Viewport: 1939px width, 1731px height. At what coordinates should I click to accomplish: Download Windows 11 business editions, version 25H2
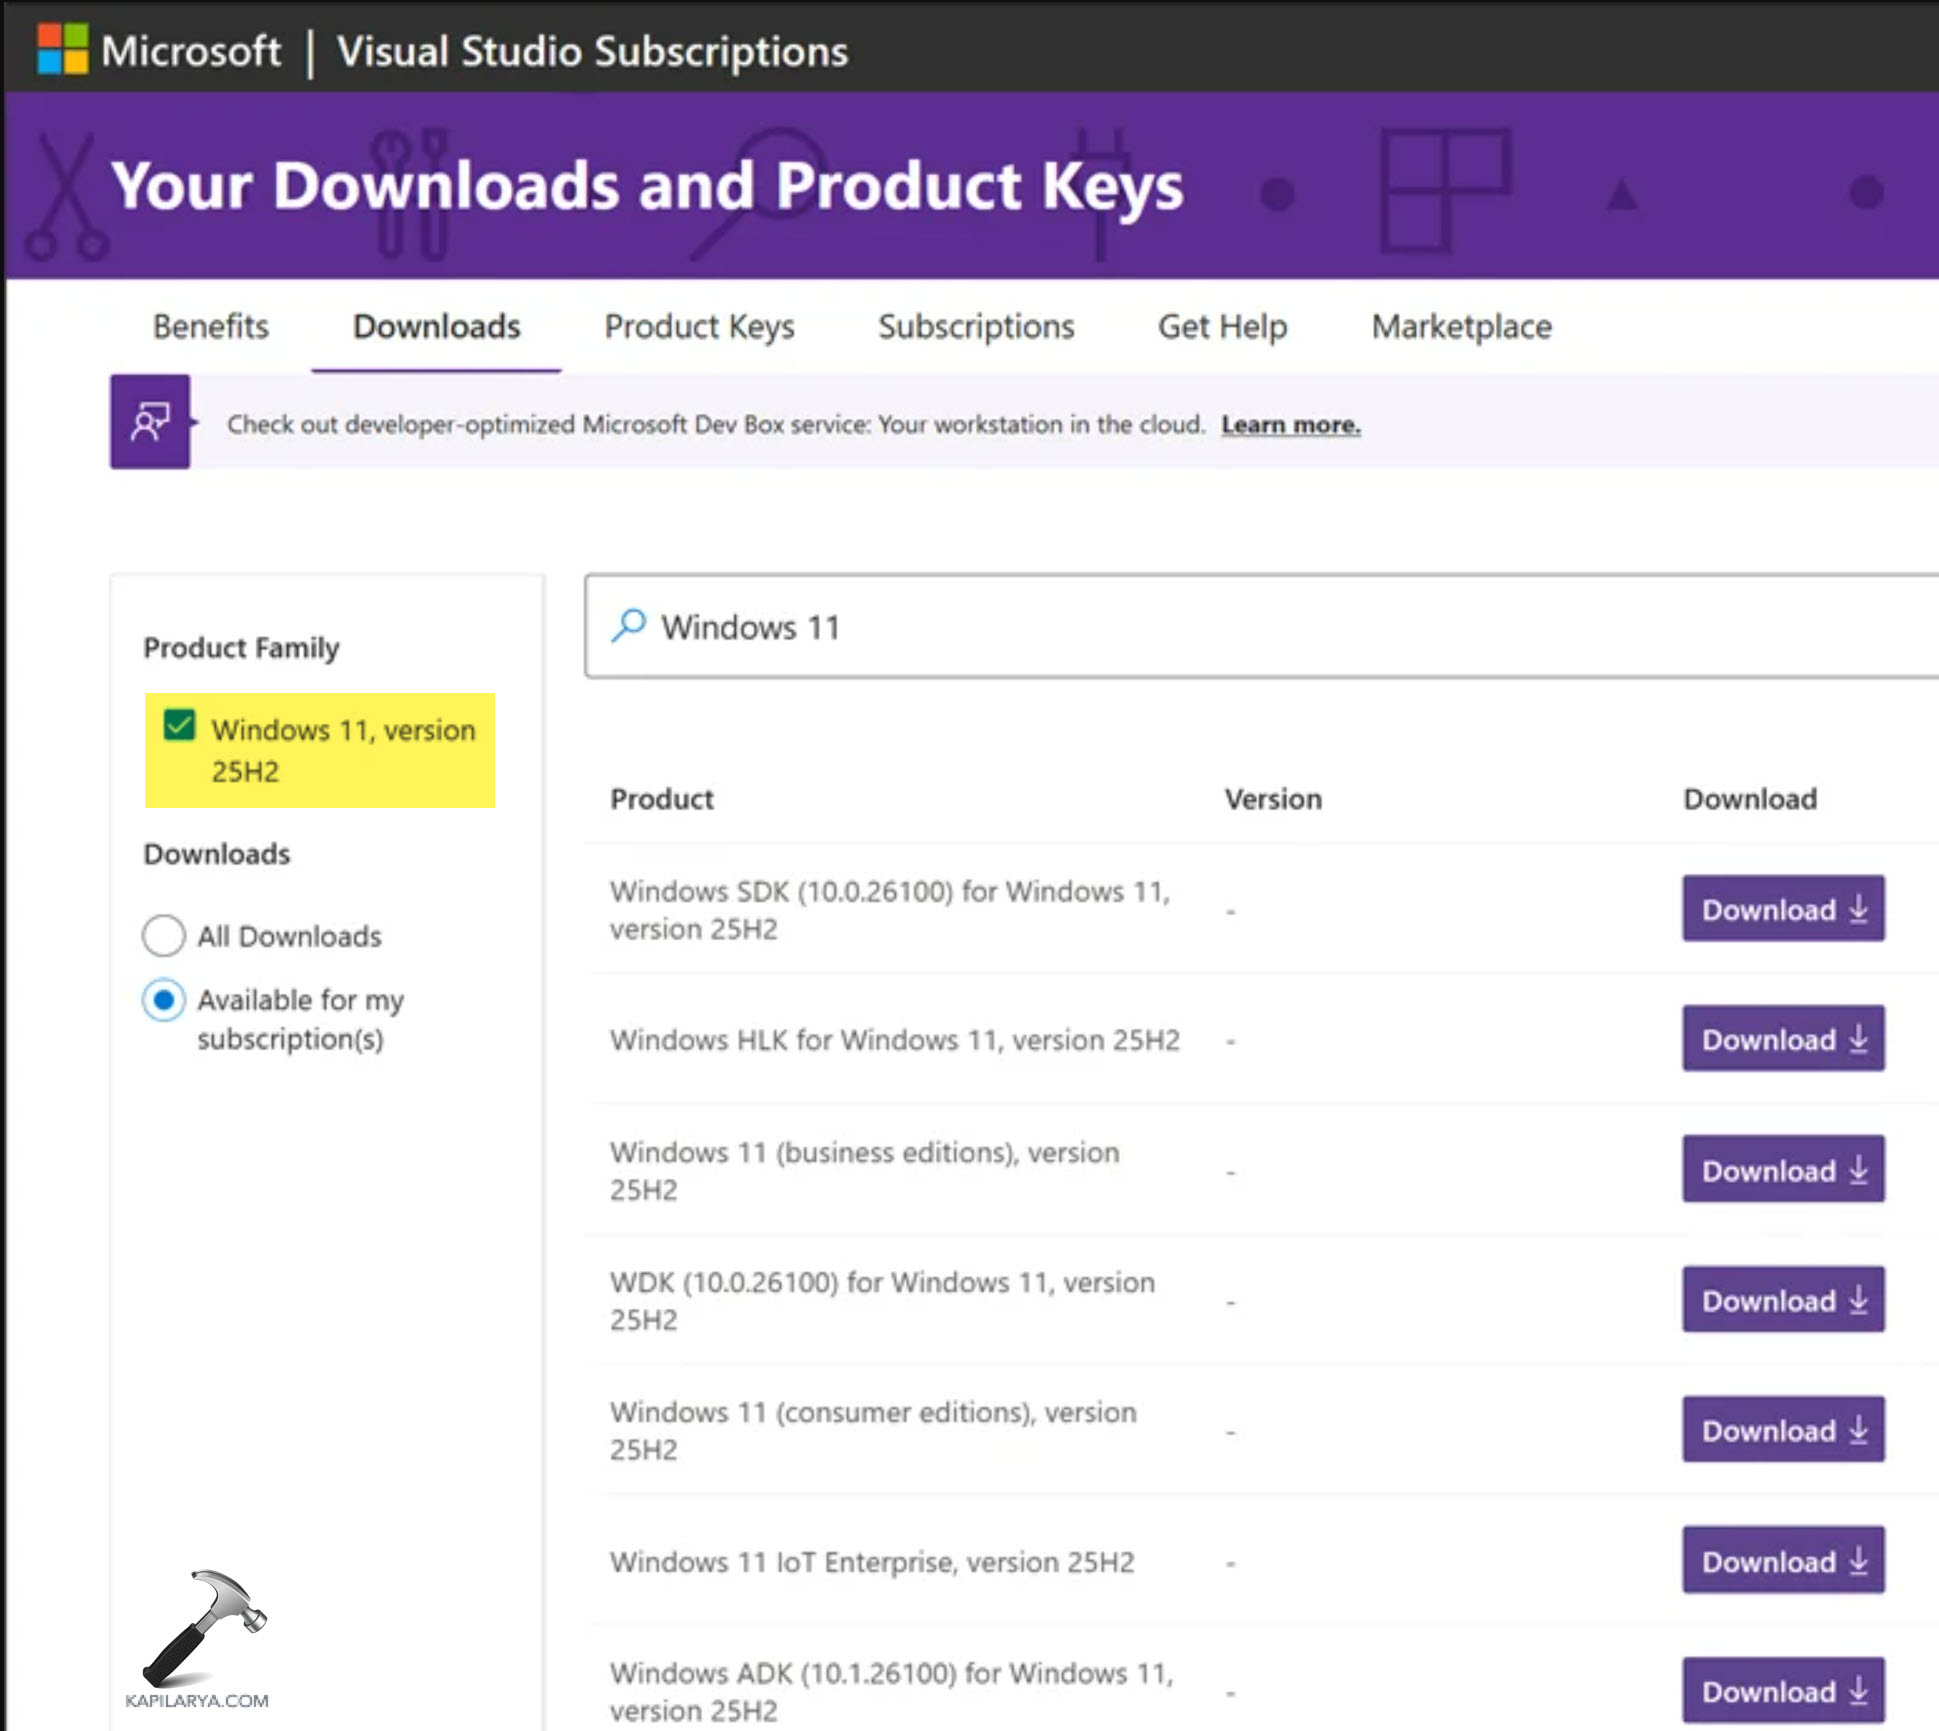pyautogui.click(x=1783, y=1170)
